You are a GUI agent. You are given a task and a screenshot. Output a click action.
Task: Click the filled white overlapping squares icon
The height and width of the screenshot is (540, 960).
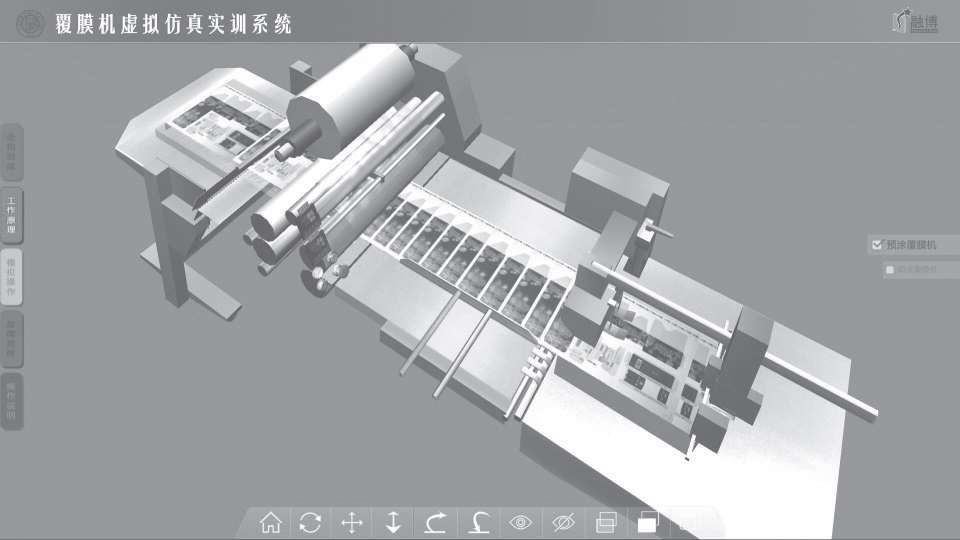[647, 522]
